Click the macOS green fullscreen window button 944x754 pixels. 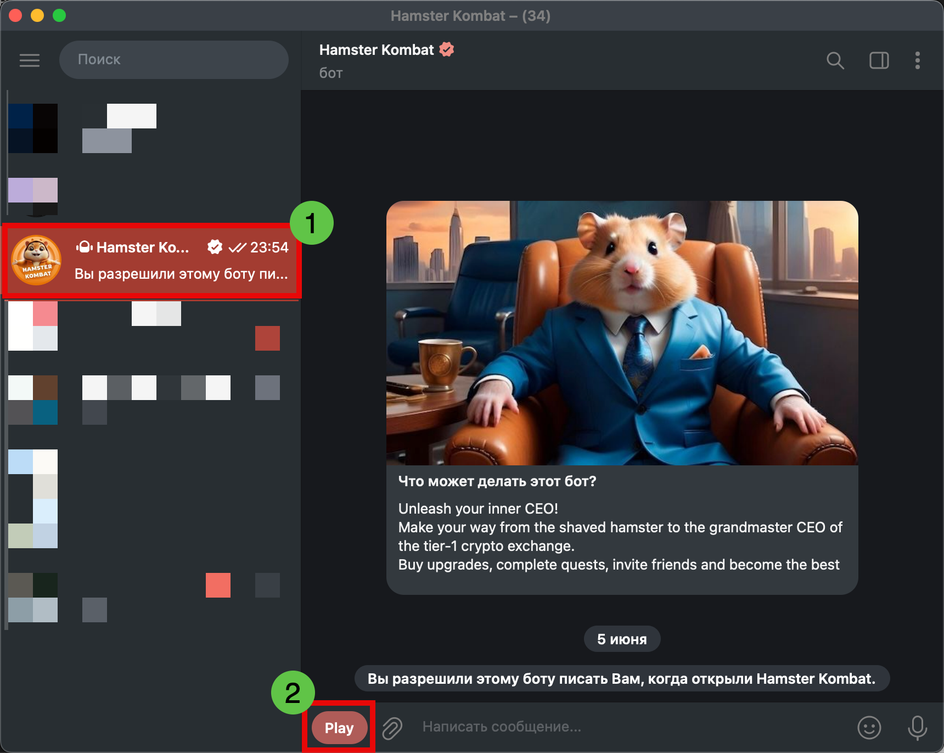[x=59, y=16]
